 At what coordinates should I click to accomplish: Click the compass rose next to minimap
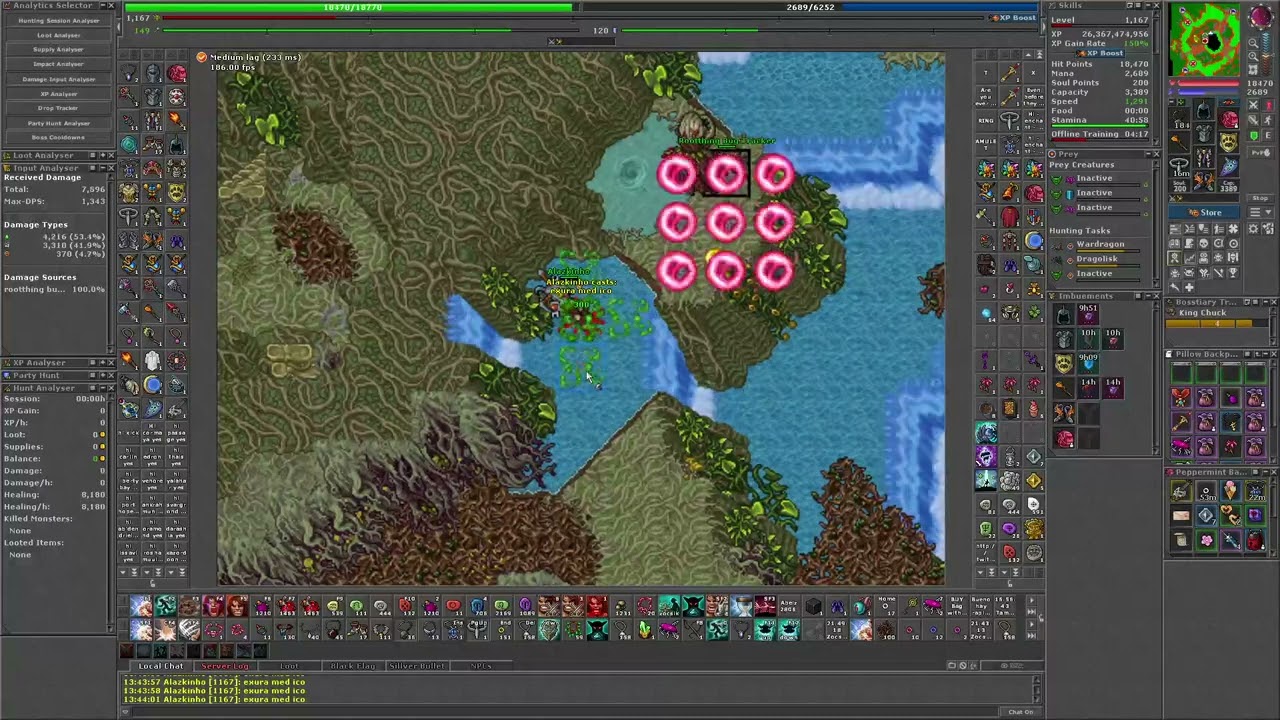(1261, 17)
